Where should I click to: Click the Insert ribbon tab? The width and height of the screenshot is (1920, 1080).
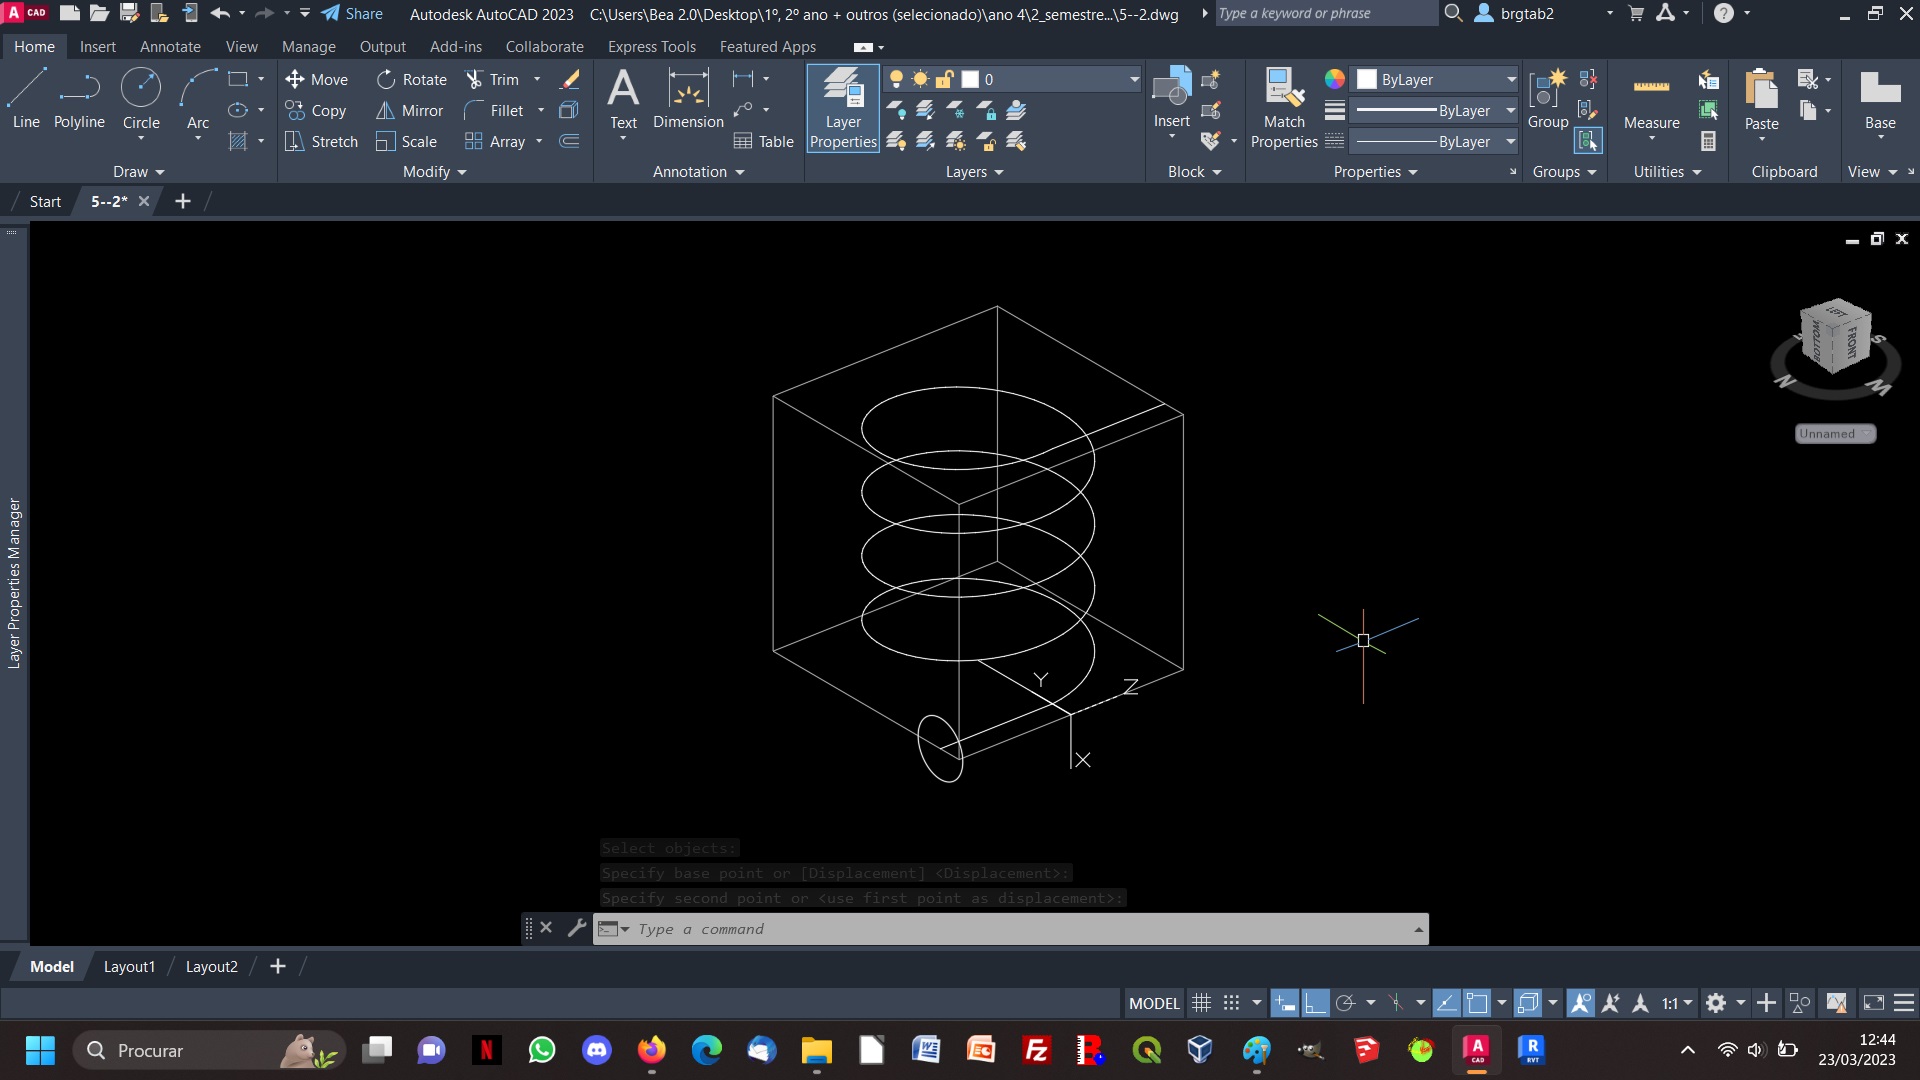(96, 46)
